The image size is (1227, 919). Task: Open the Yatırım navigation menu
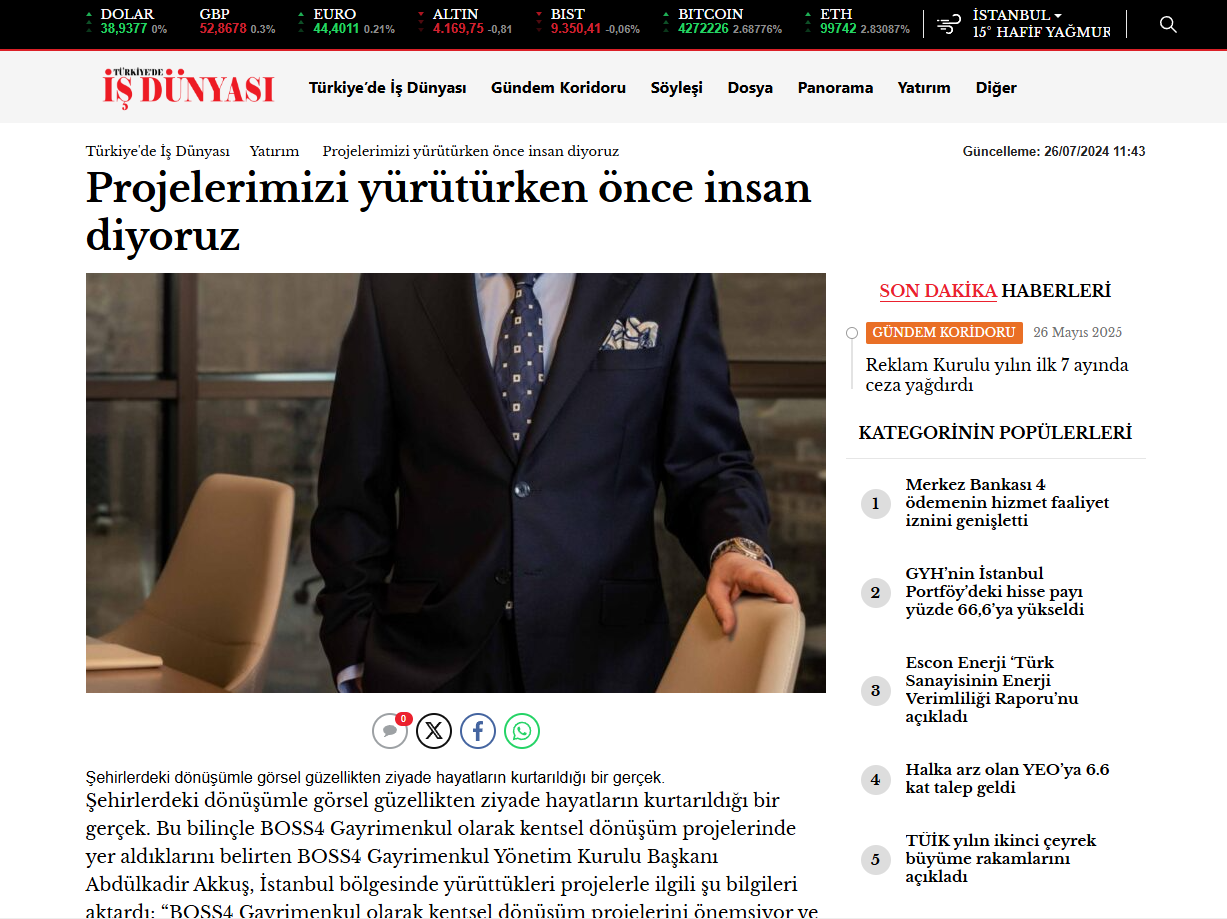[924, 88]
